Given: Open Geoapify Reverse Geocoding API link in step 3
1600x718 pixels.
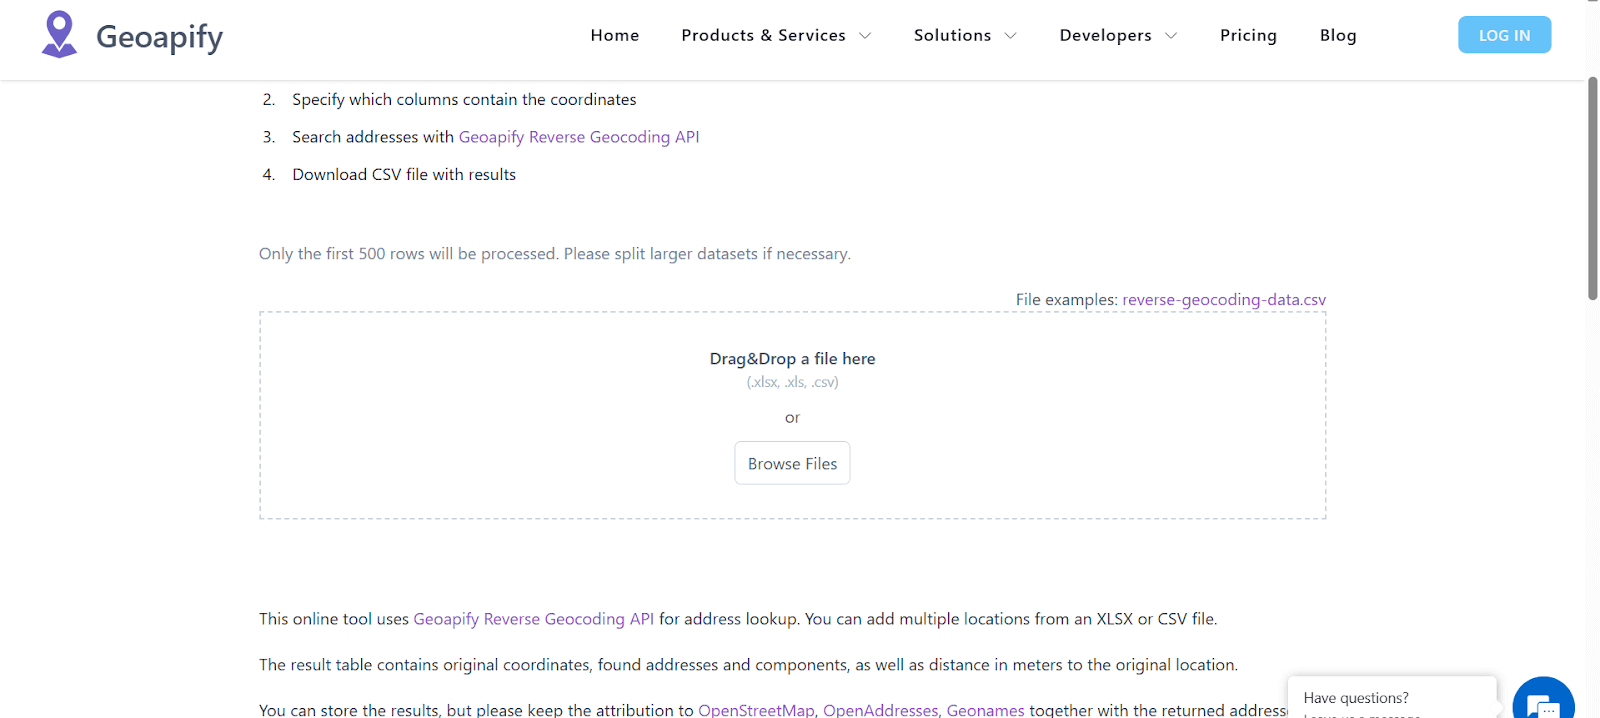Looking at the screenshot, I should point(578,137).
